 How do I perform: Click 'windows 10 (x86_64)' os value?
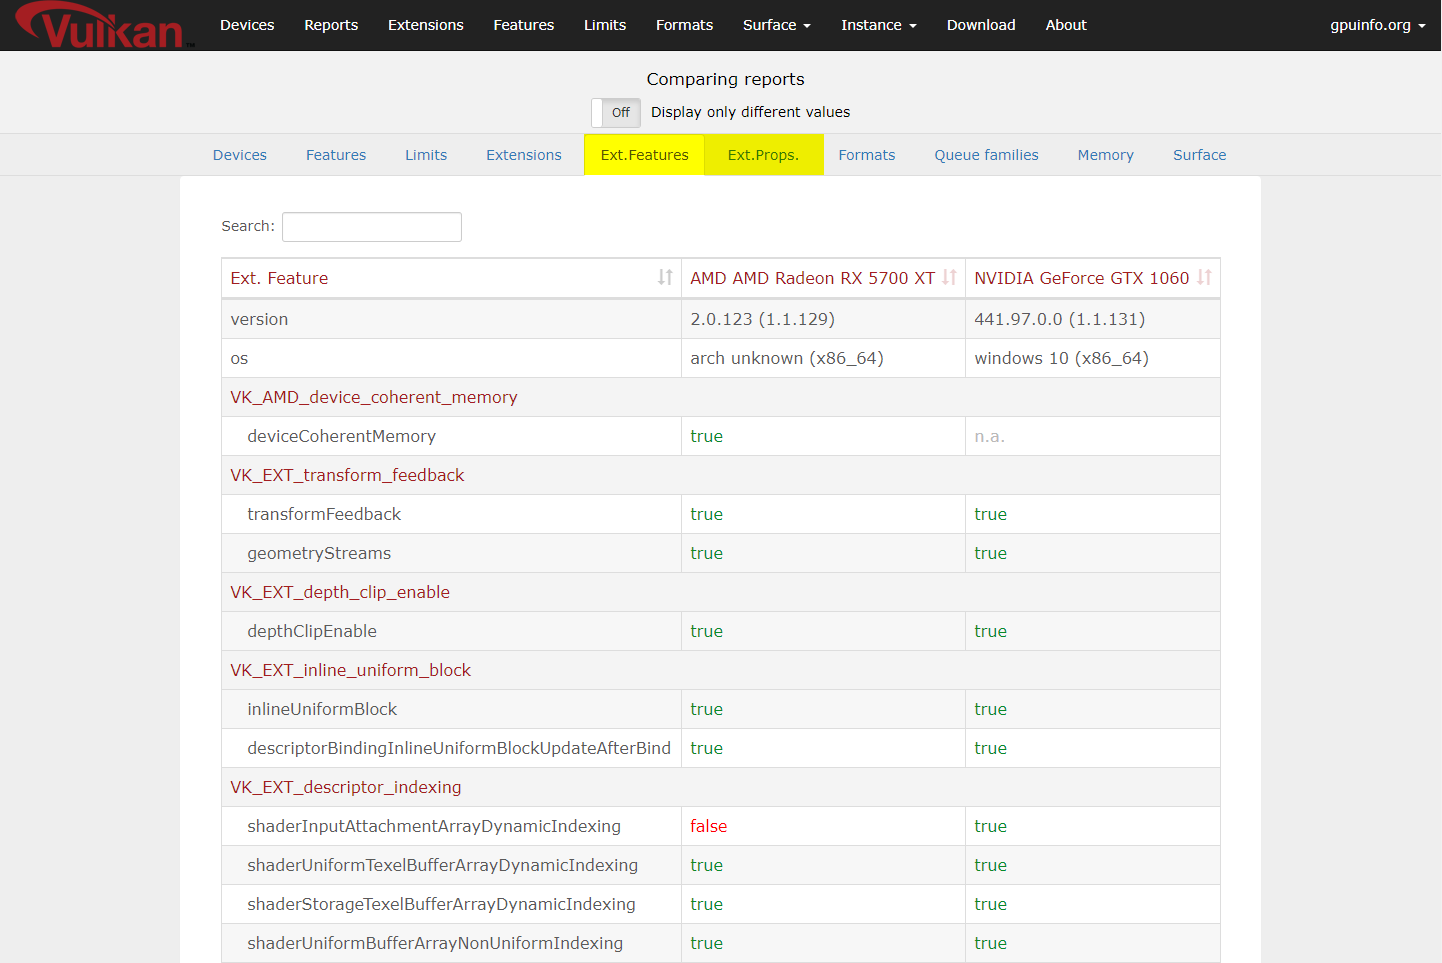coord(1061,358)
